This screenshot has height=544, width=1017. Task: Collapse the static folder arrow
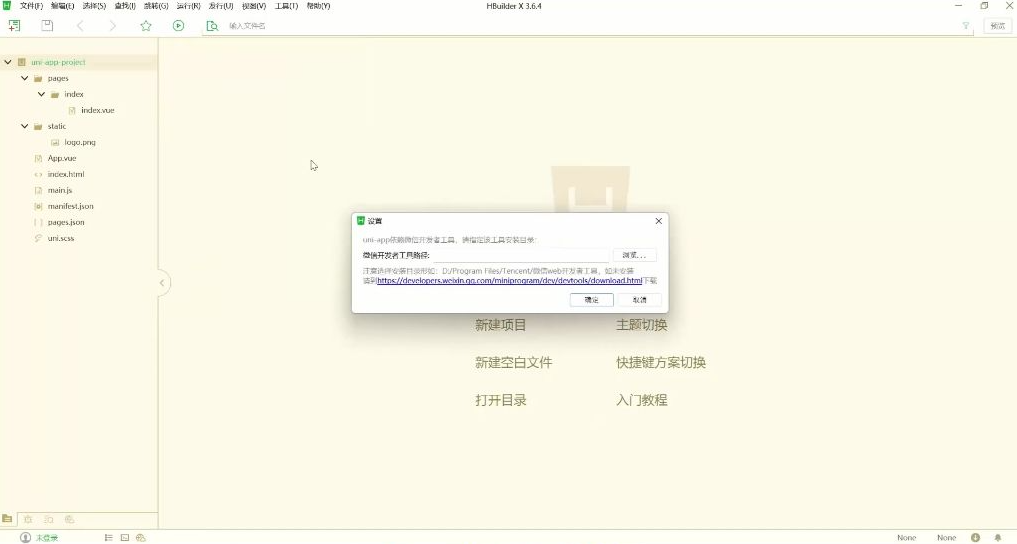[25, 126]
